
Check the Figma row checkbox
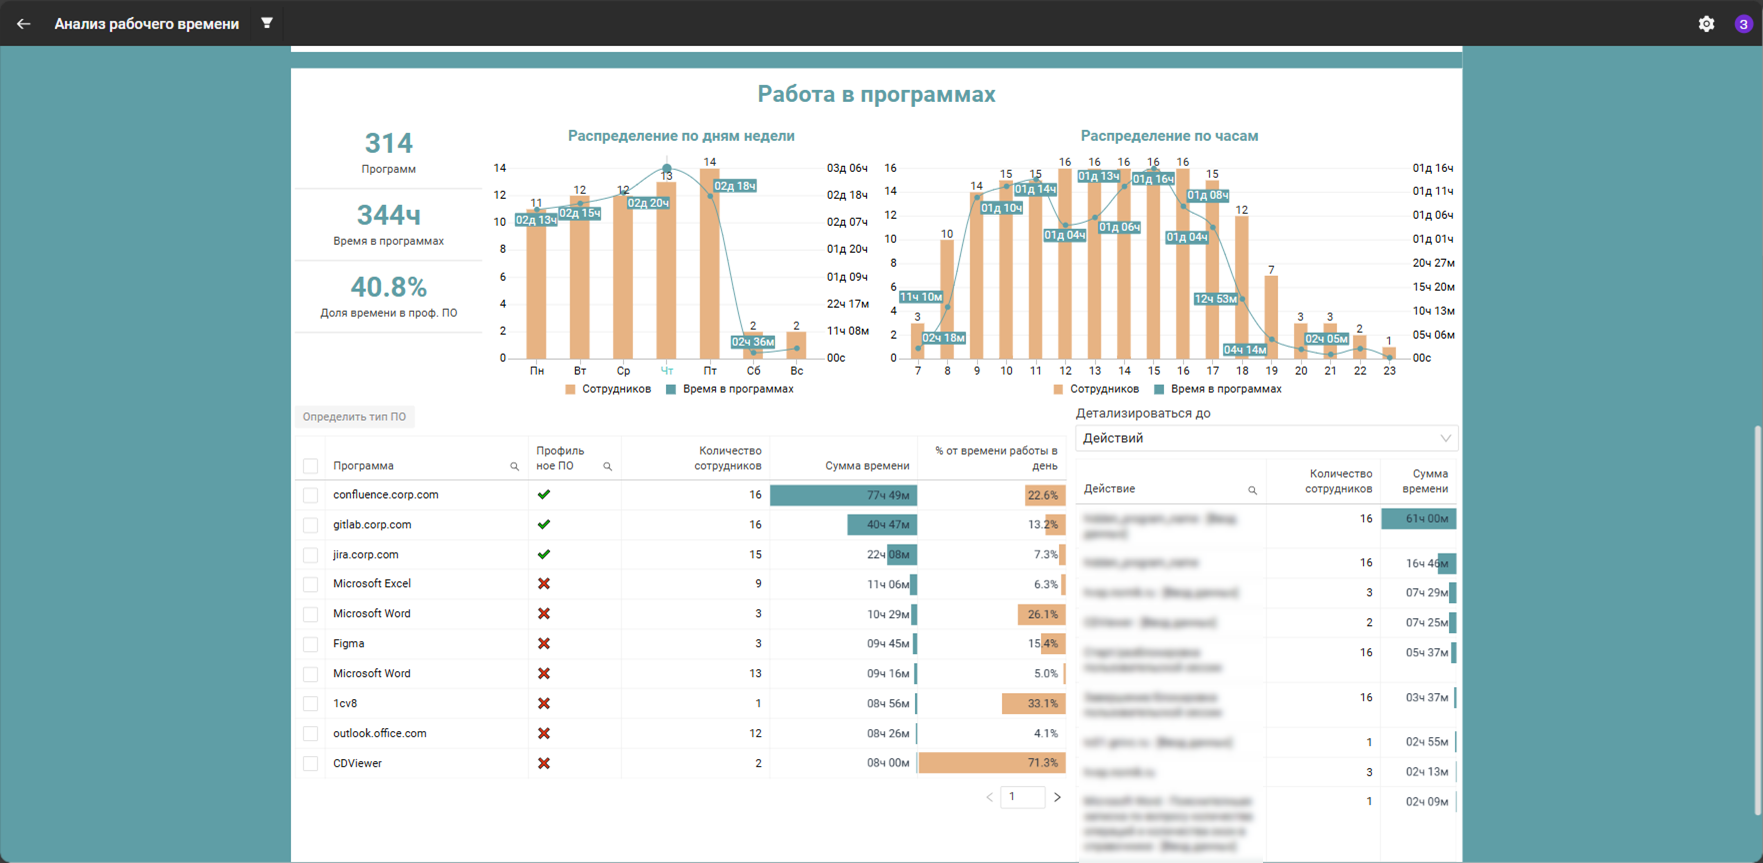click(311, 644)
